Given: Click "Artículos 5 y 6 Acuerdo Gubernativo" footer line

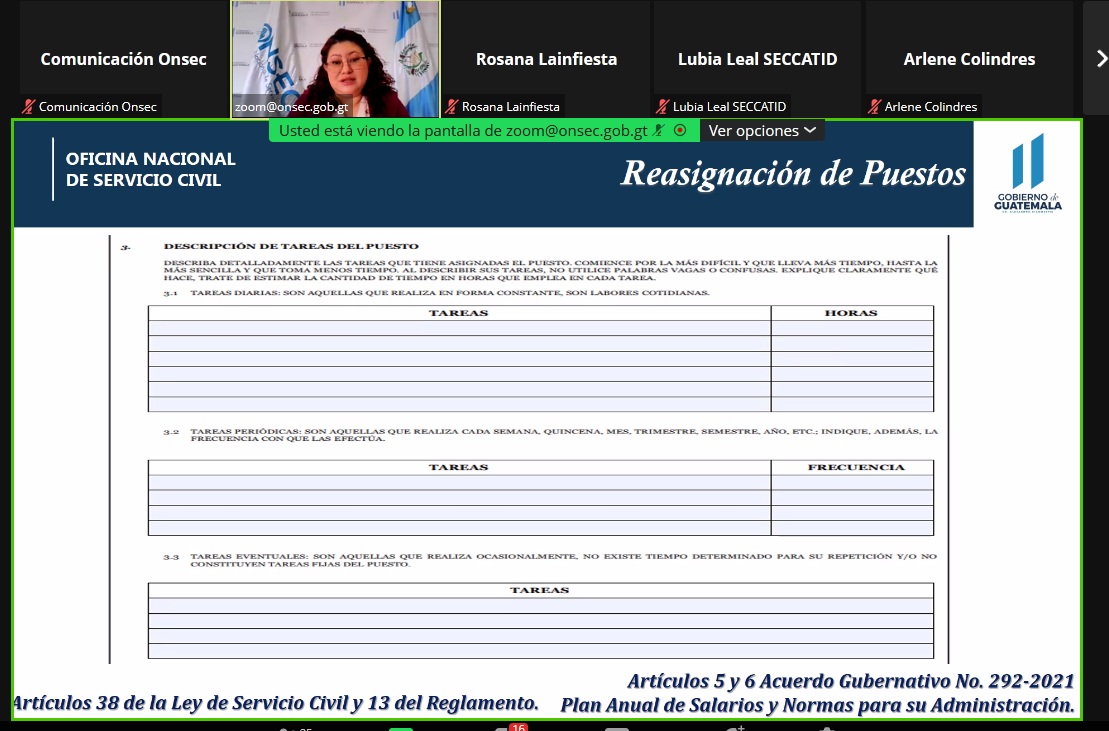Looking at the screenshot, I should [850, 682].
